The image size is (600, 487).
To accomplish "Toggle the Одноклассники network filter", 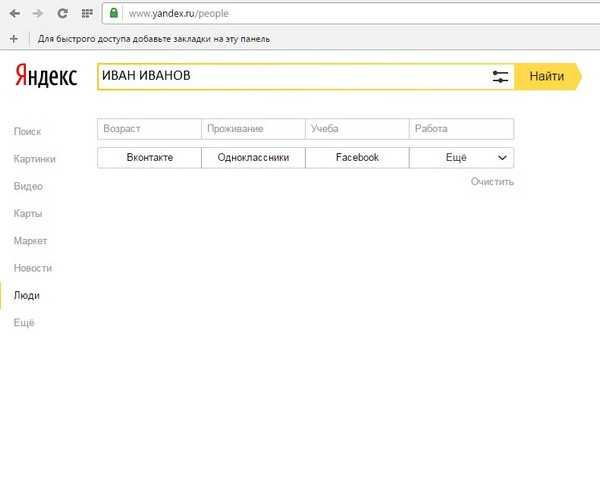I will 253,158.
